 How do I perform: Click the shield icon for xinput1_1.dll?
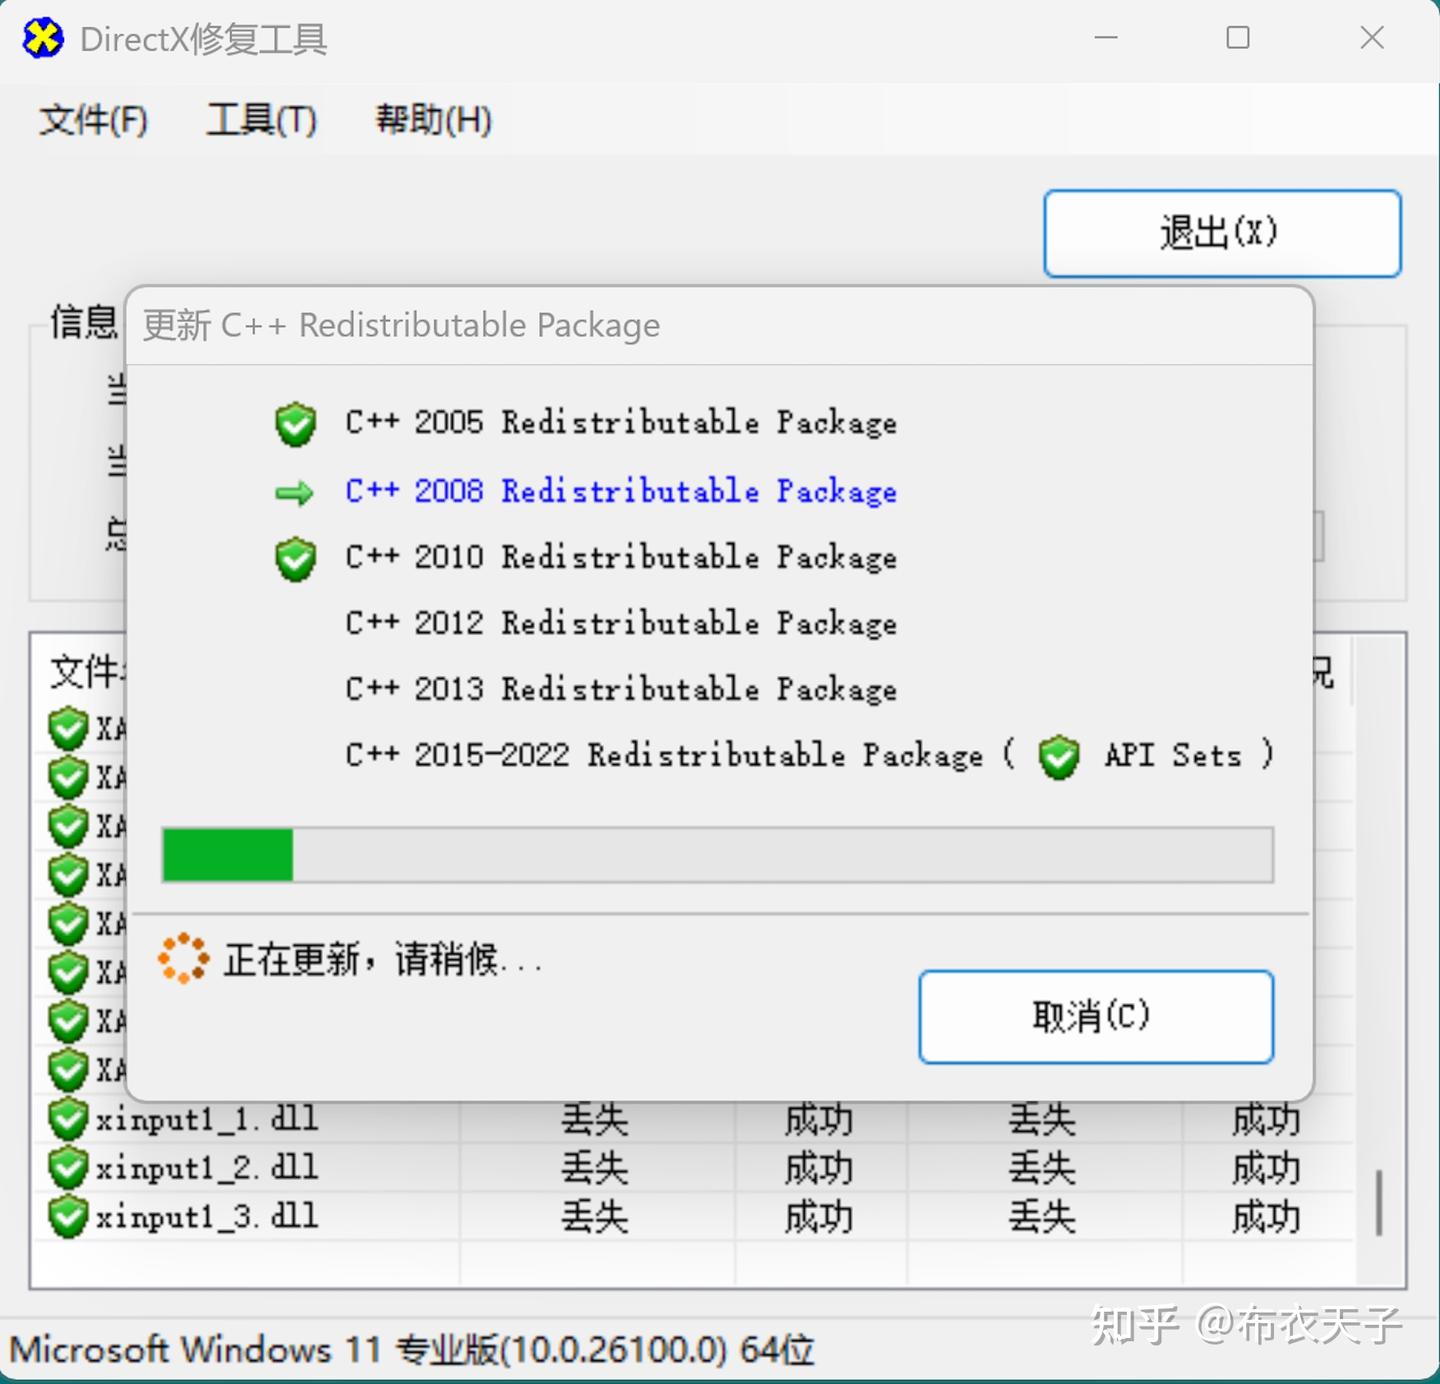coord(68,1119)
